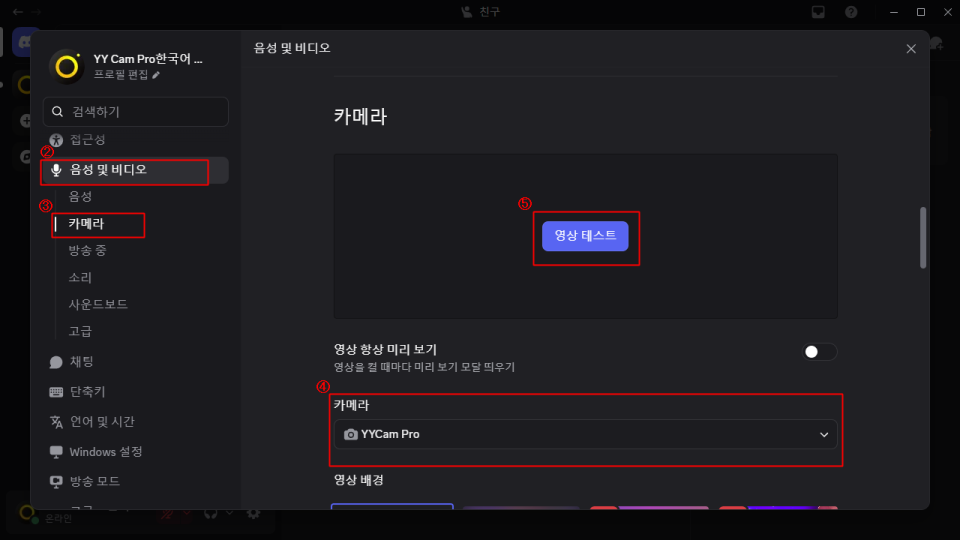Click the chat bubble icon for 채팅
The height and width of the screenshot is (540, 960).
click(56, 362)
